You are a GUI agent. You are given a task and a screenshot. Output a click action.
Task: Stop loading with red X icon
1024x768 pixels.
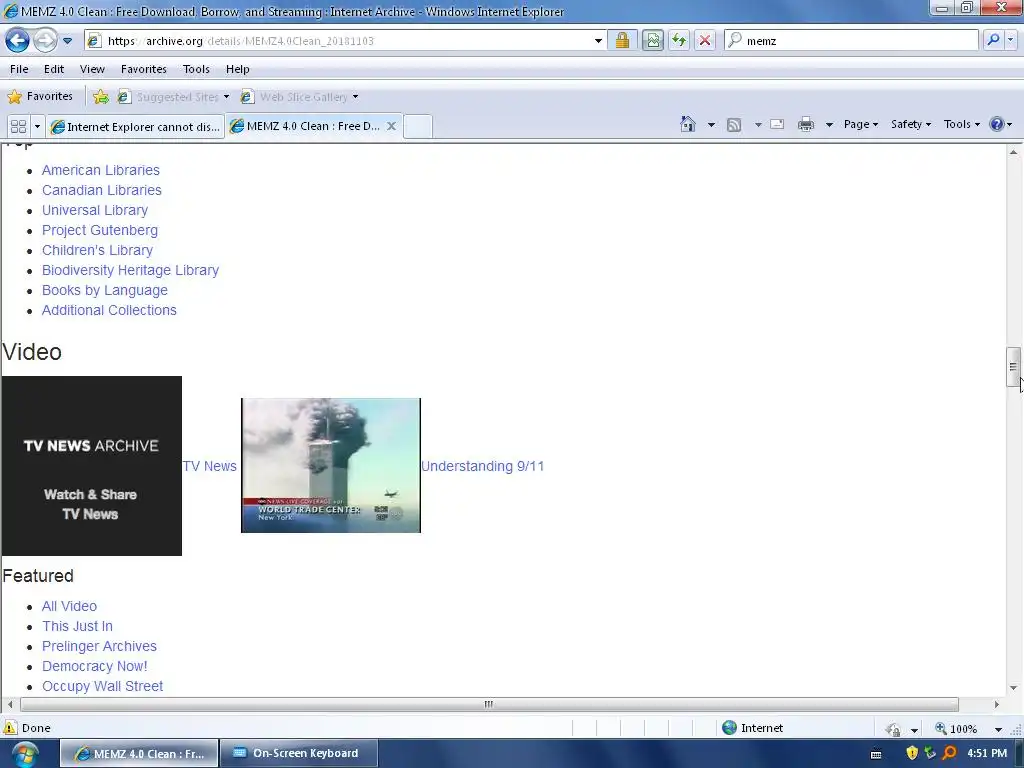[705, 40]
